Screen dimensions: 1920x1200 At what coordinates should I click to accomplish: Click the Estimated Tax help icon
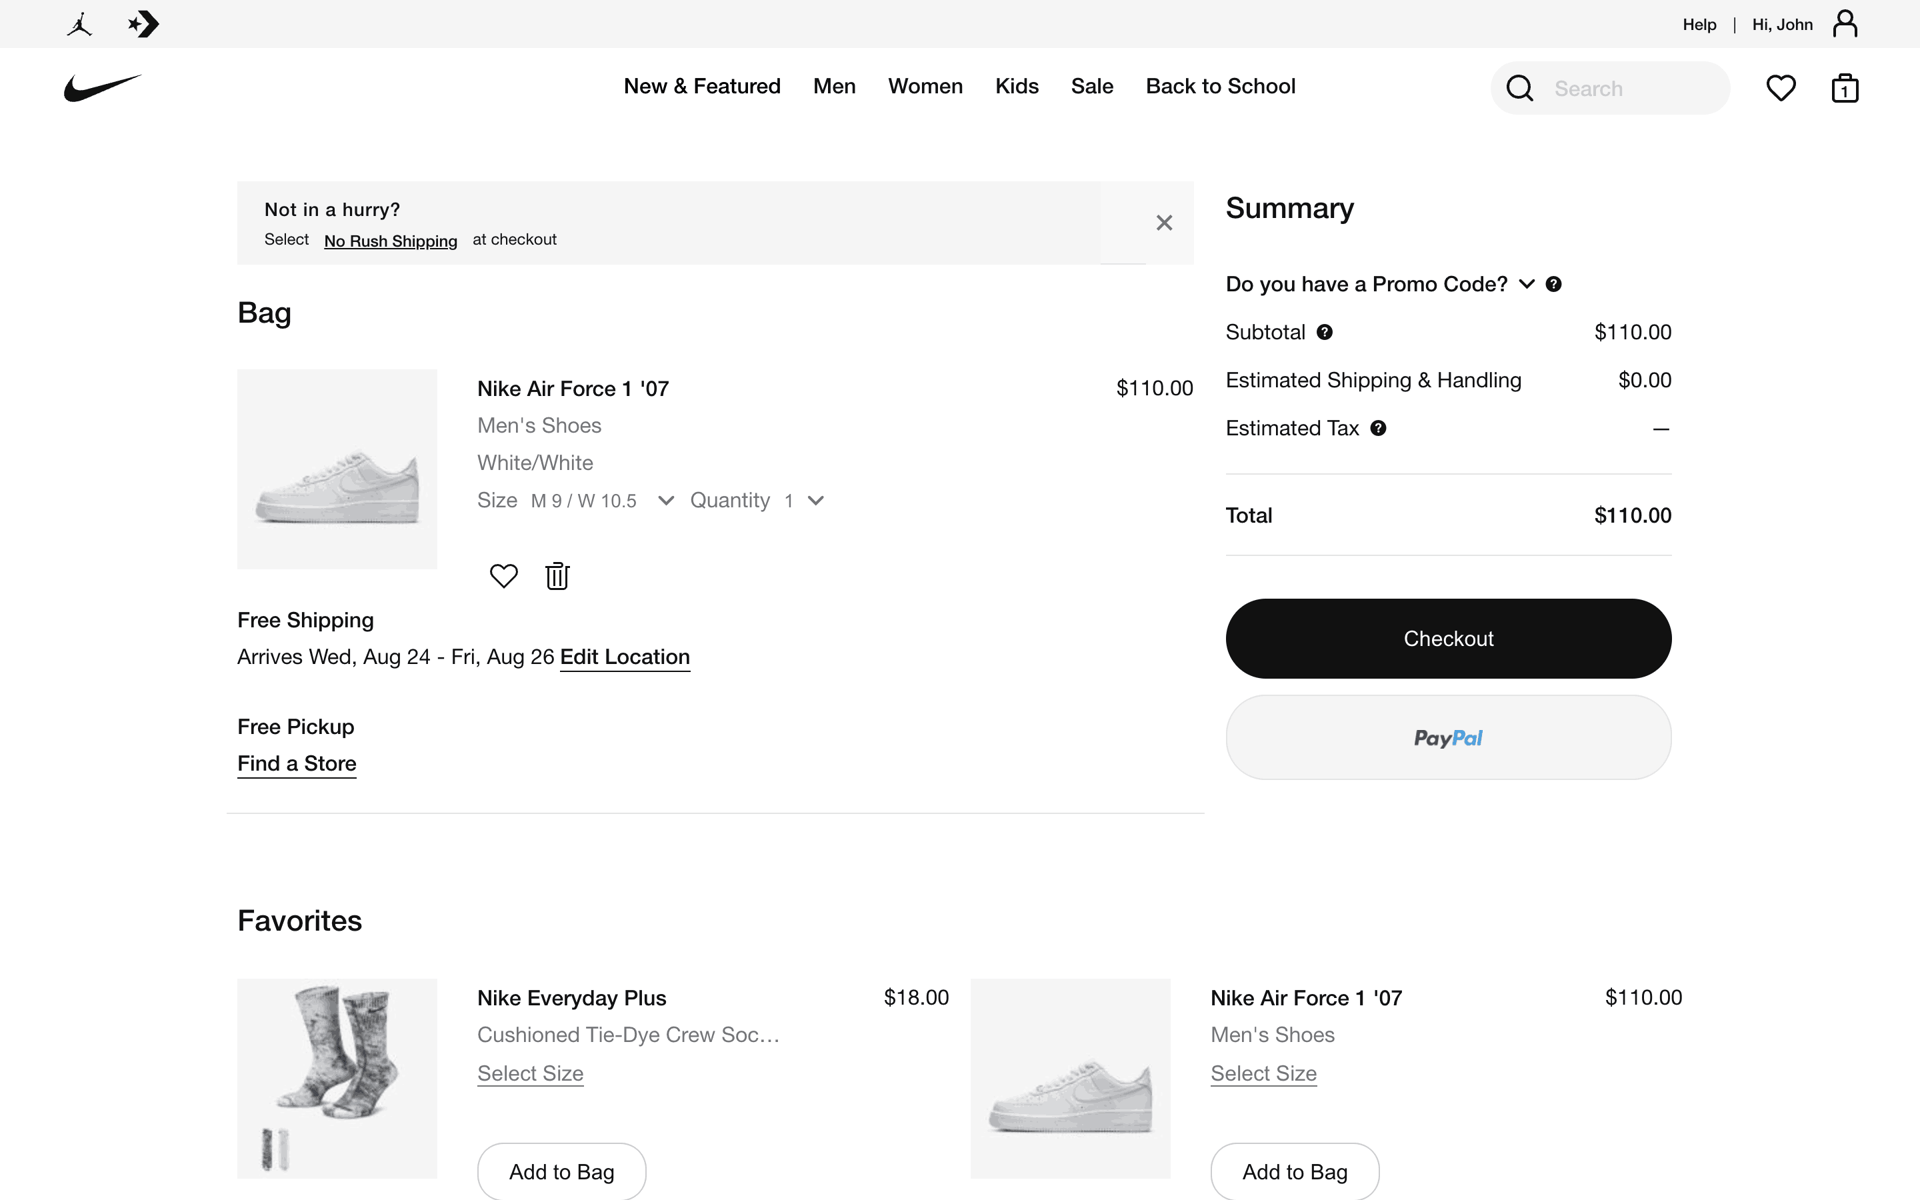point(1378,428)
